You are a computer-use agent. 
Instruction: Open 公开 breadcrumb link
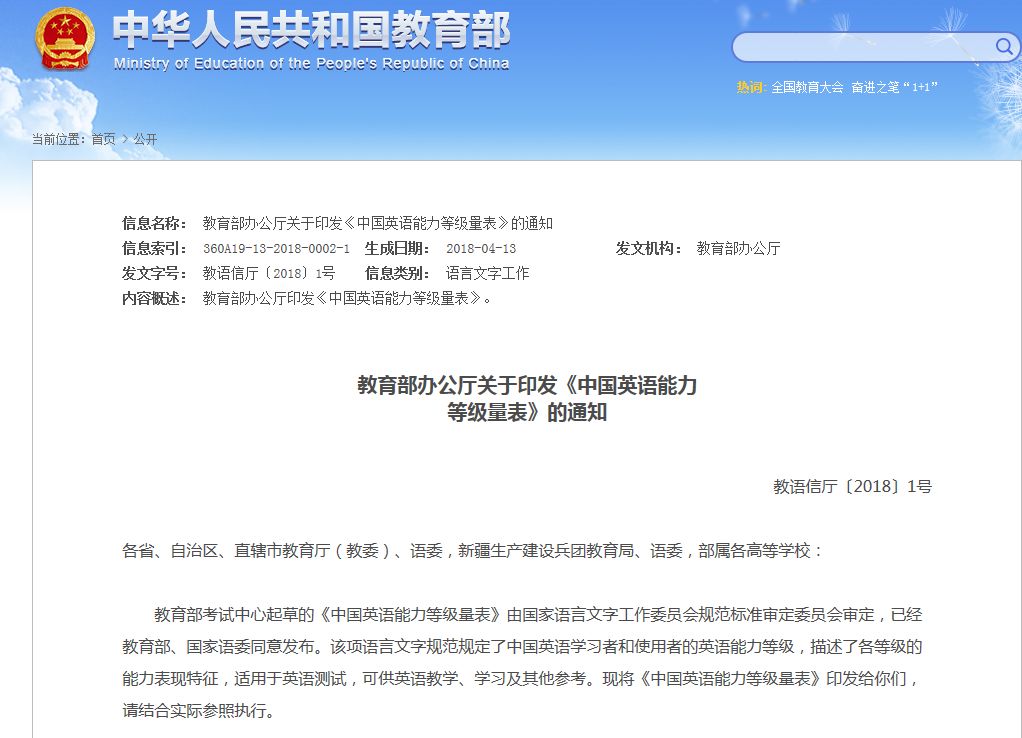pyautogui.click(x=145, y=139)
